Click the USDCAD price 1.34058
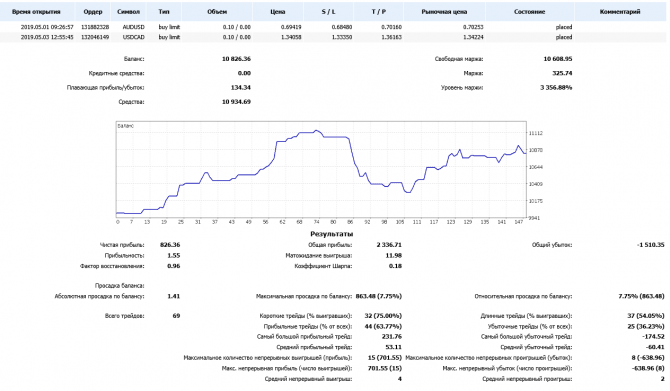The image size is (670, 391). click(x=291, y=37)
